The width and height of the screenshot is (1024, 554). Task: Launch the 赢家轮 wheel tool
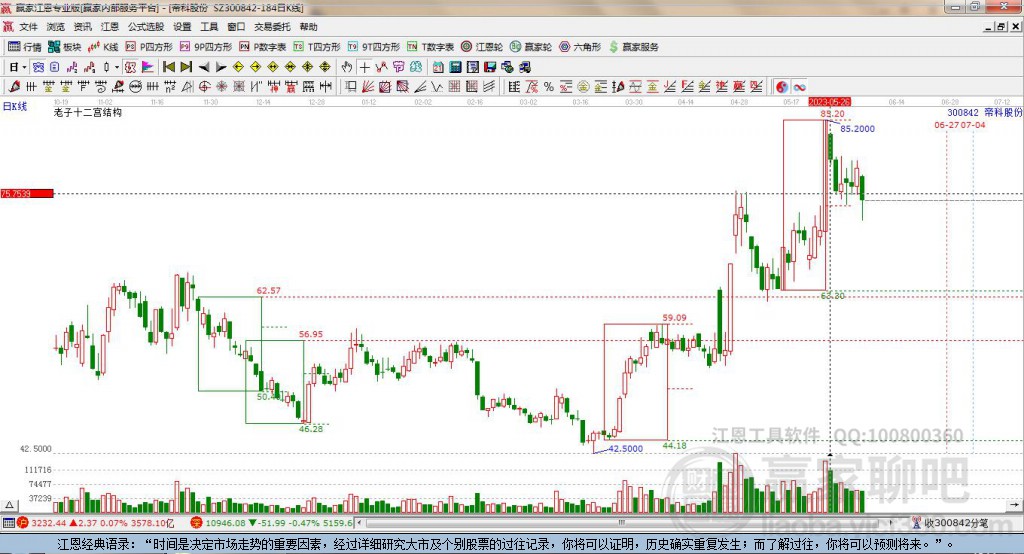click(531, 47)
